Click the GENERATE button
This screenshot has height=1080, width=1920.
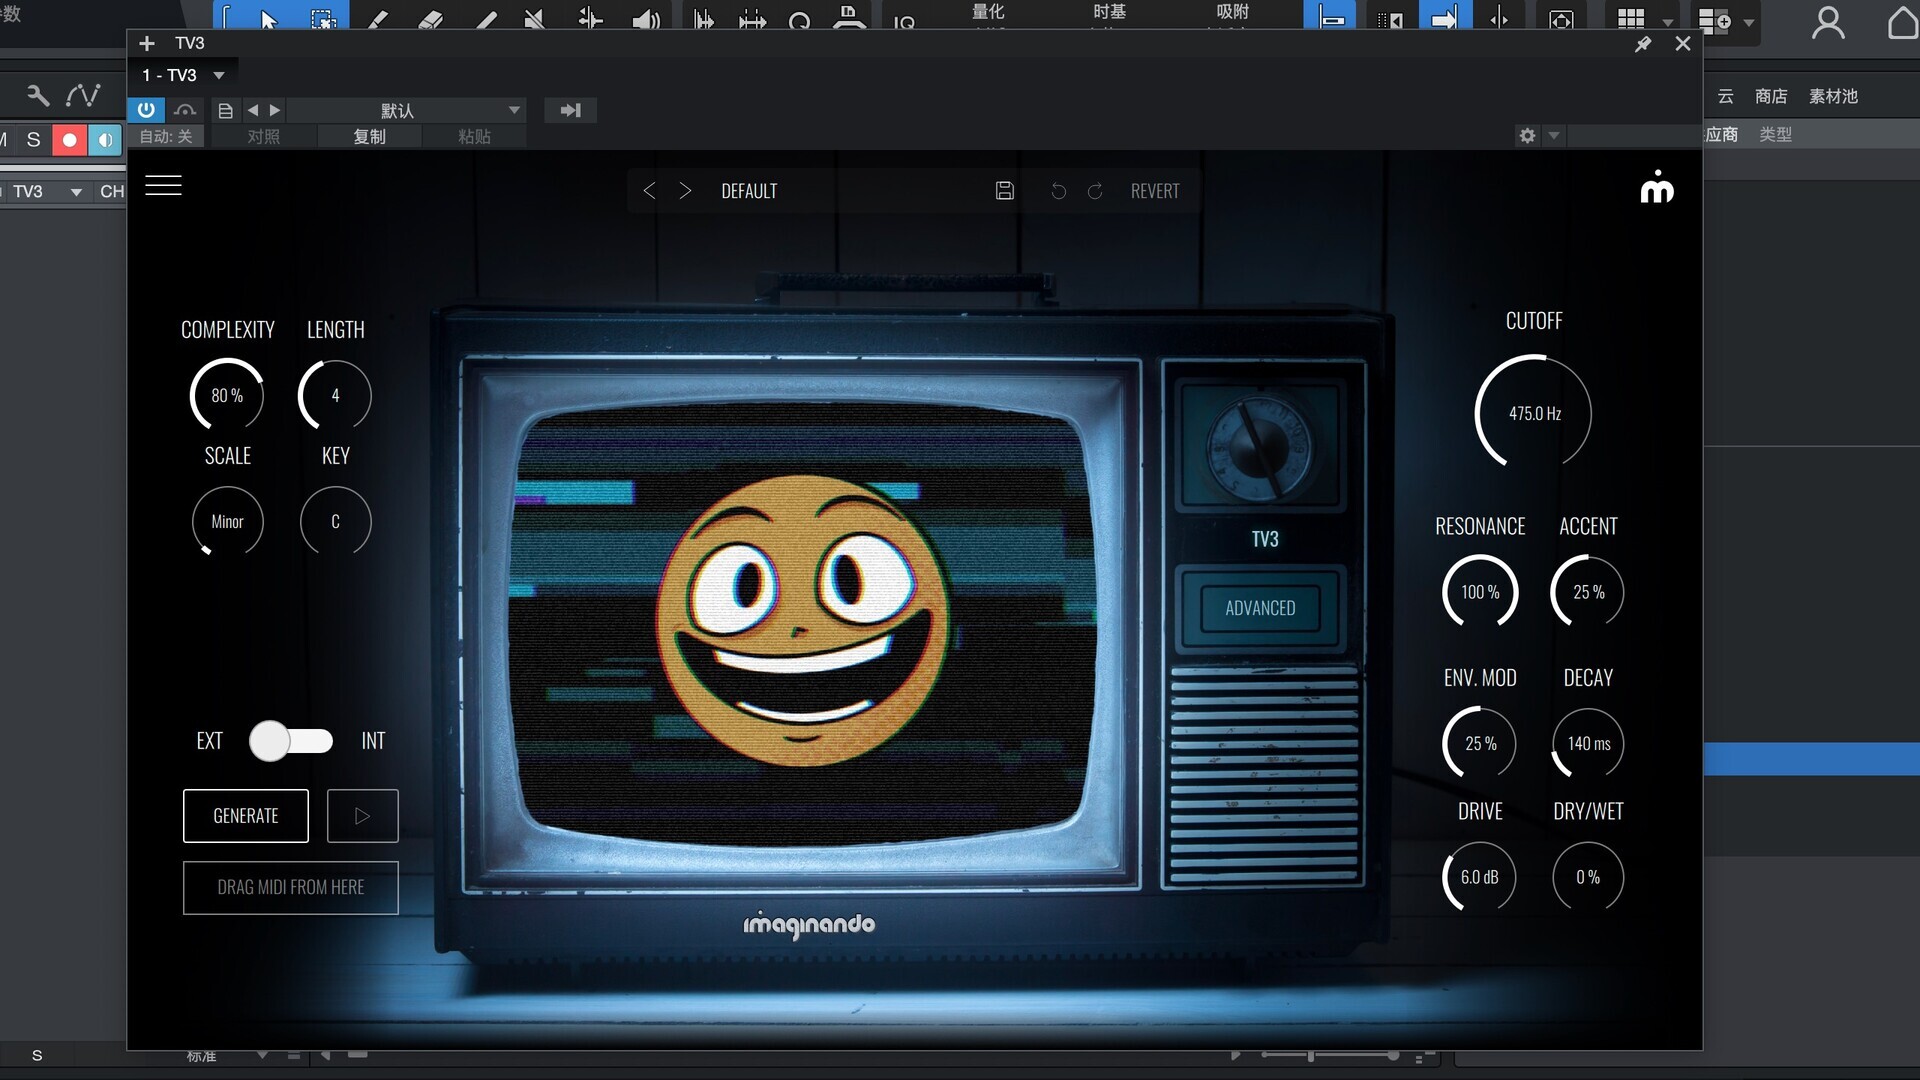point(246,816)
